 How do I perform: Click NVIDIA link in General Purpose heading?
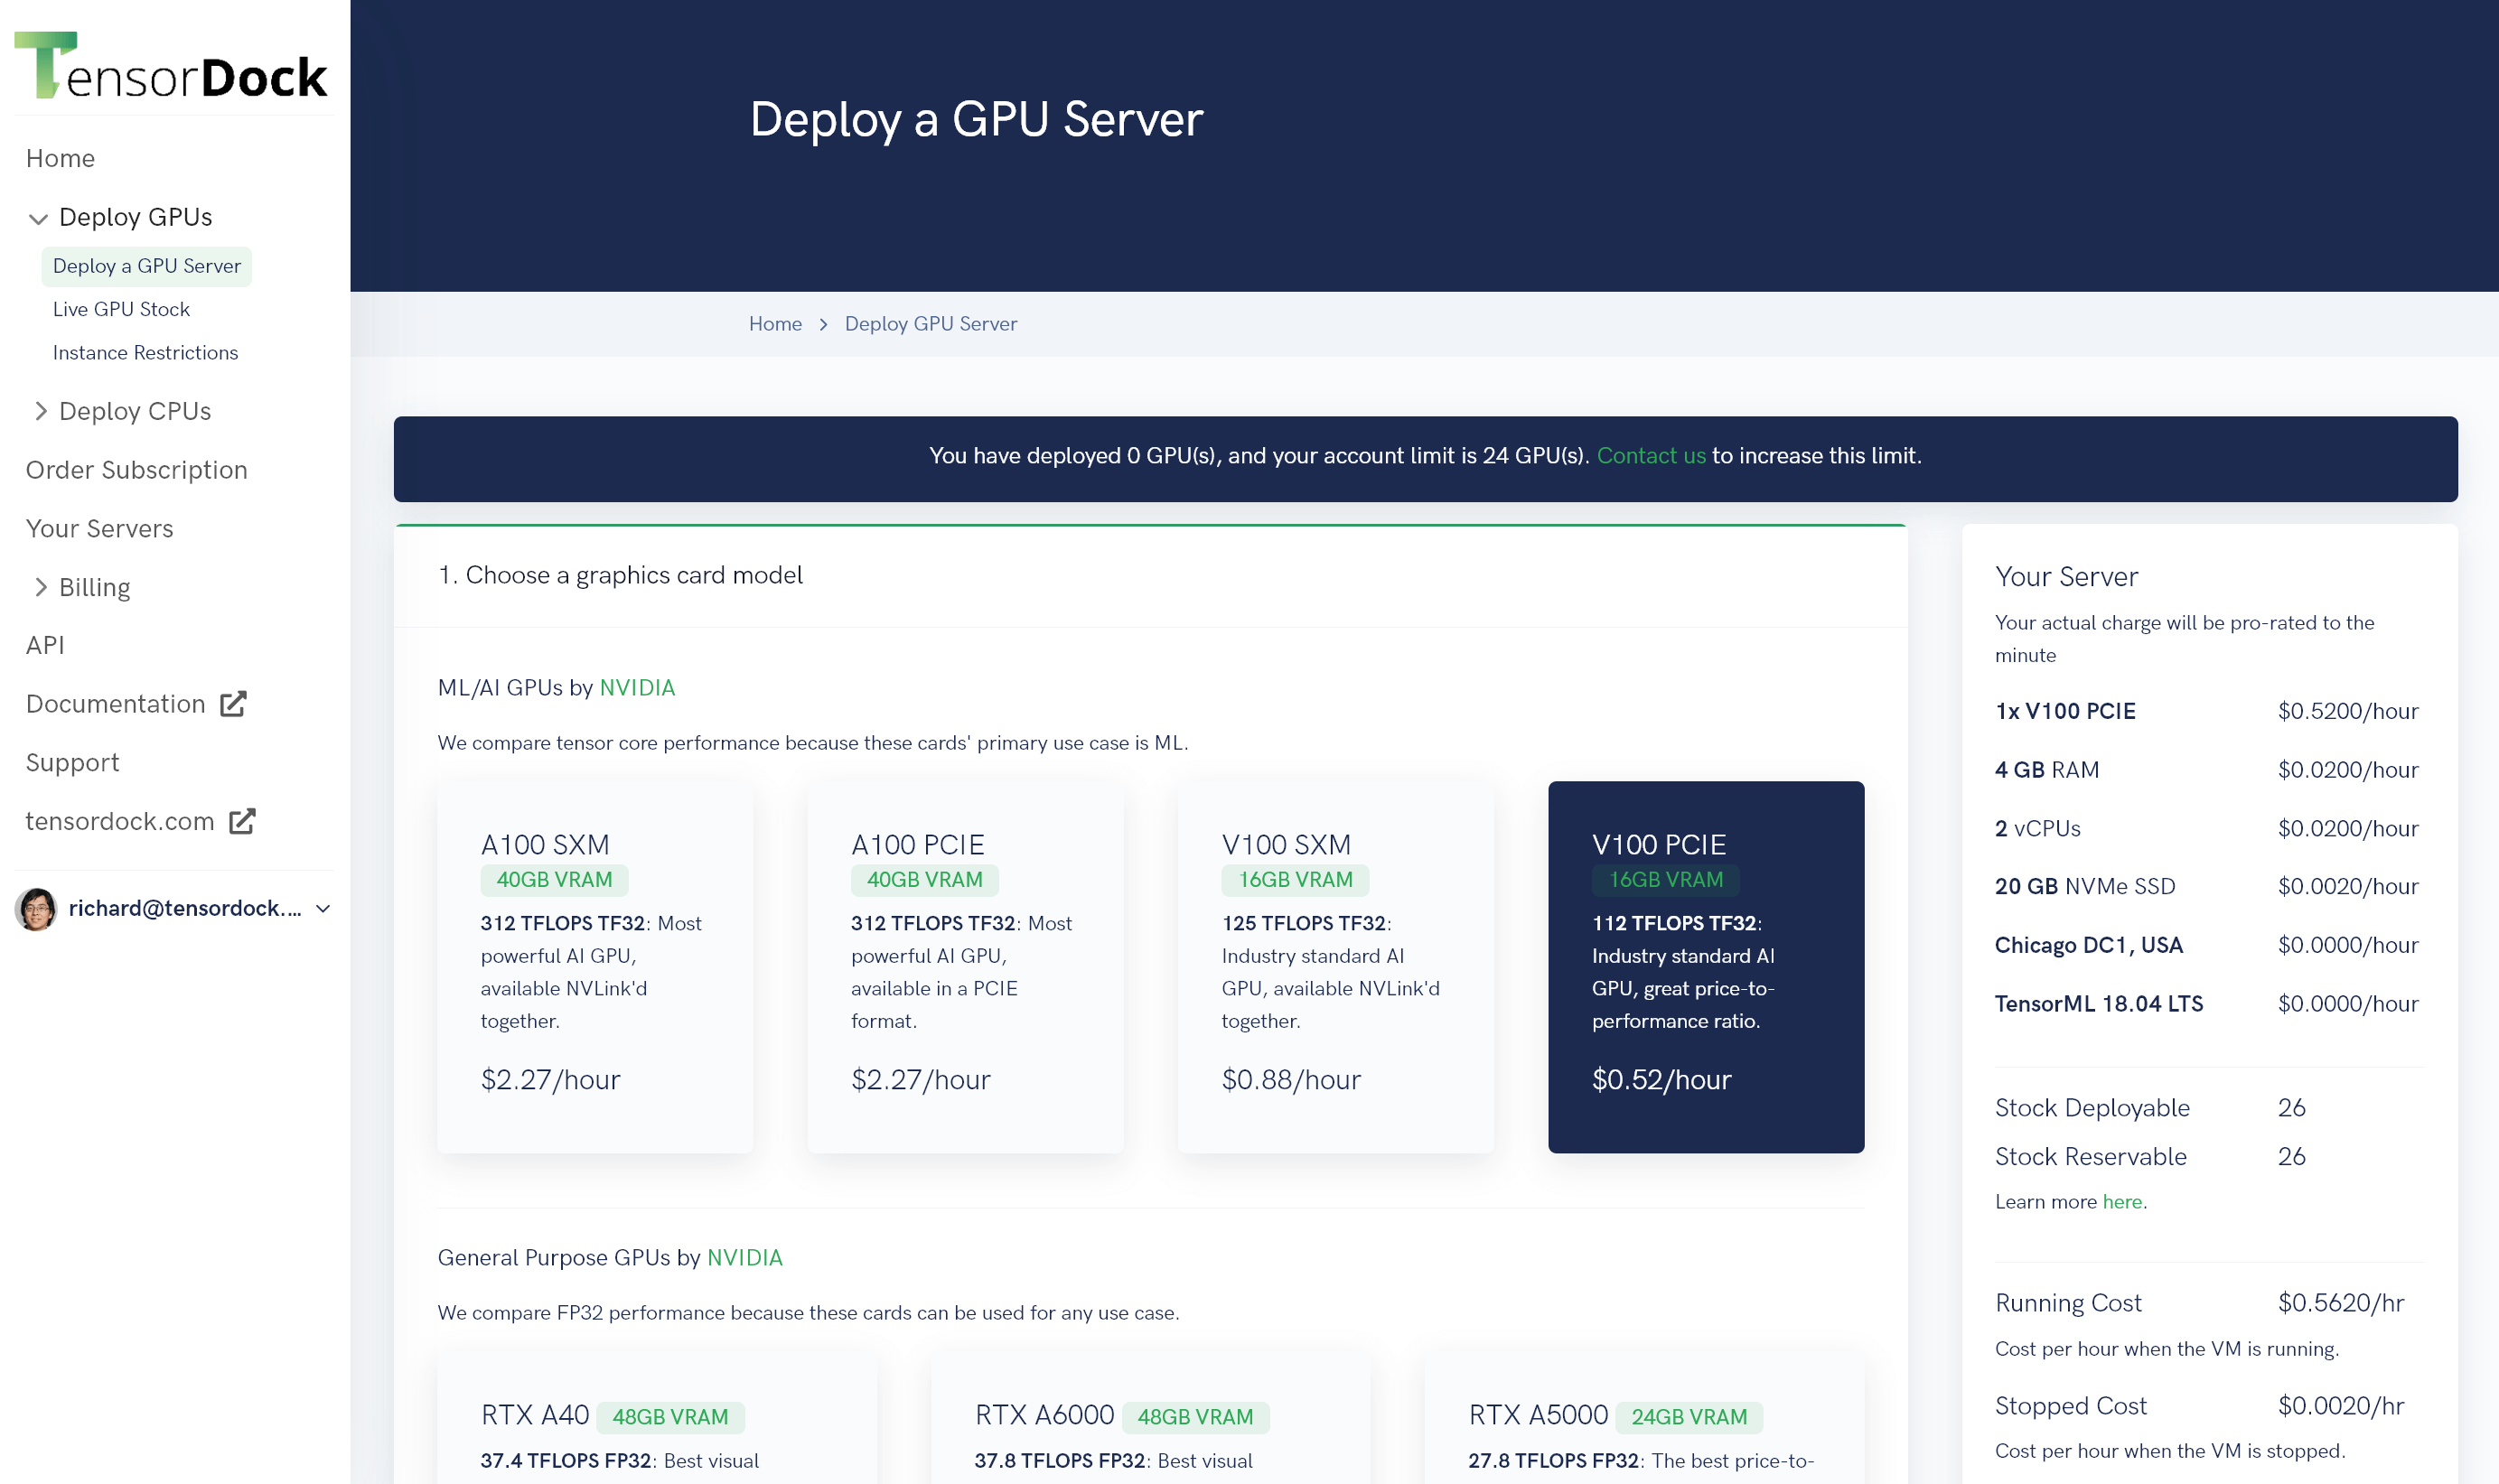tap(744, 1258)
